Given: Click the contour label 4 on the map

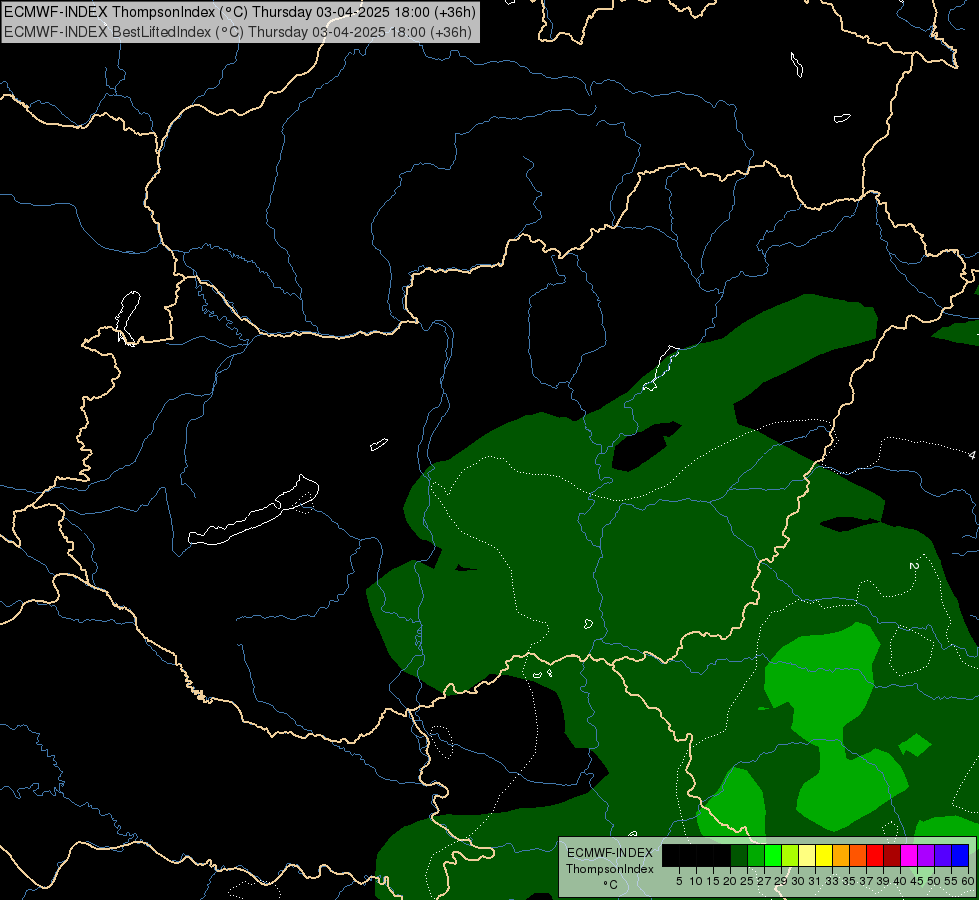Looking at the screenshot, I should [972, 455].
